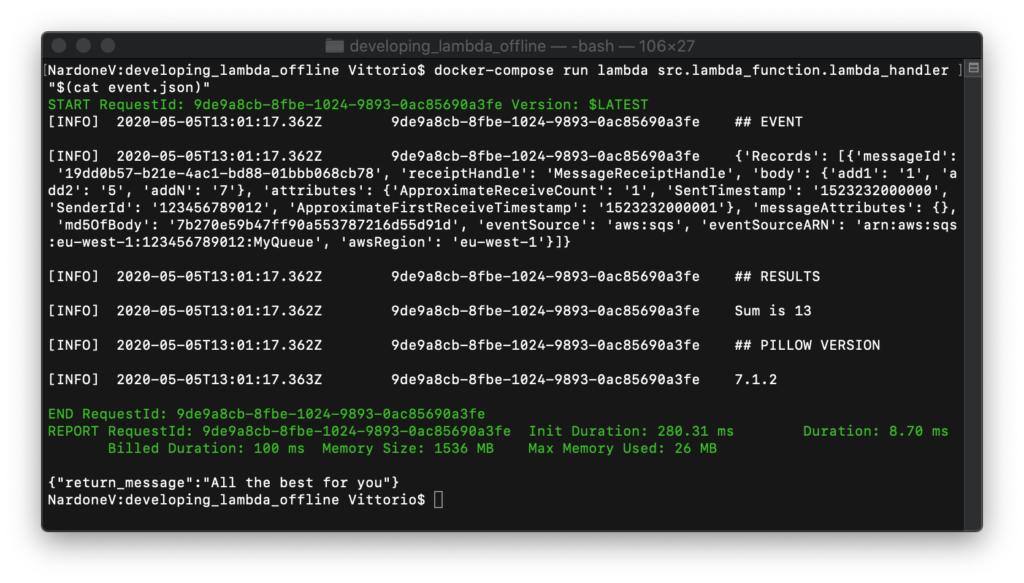Click the '## PILLOW VERSION' log heading
The width and height of the screenshot is (1024, 583).
807,345
